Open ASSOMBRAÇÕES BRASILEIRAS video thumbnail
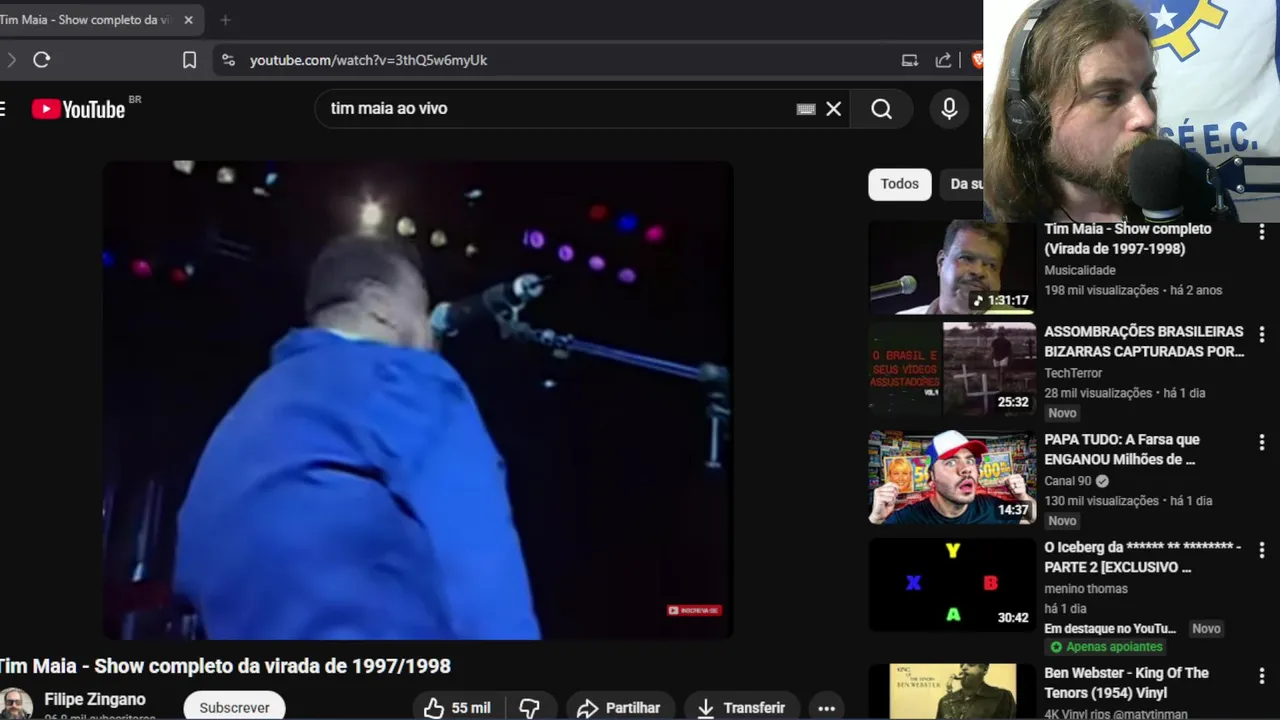1280x720 pixels. pyautogui.click(x=952, y=369)
